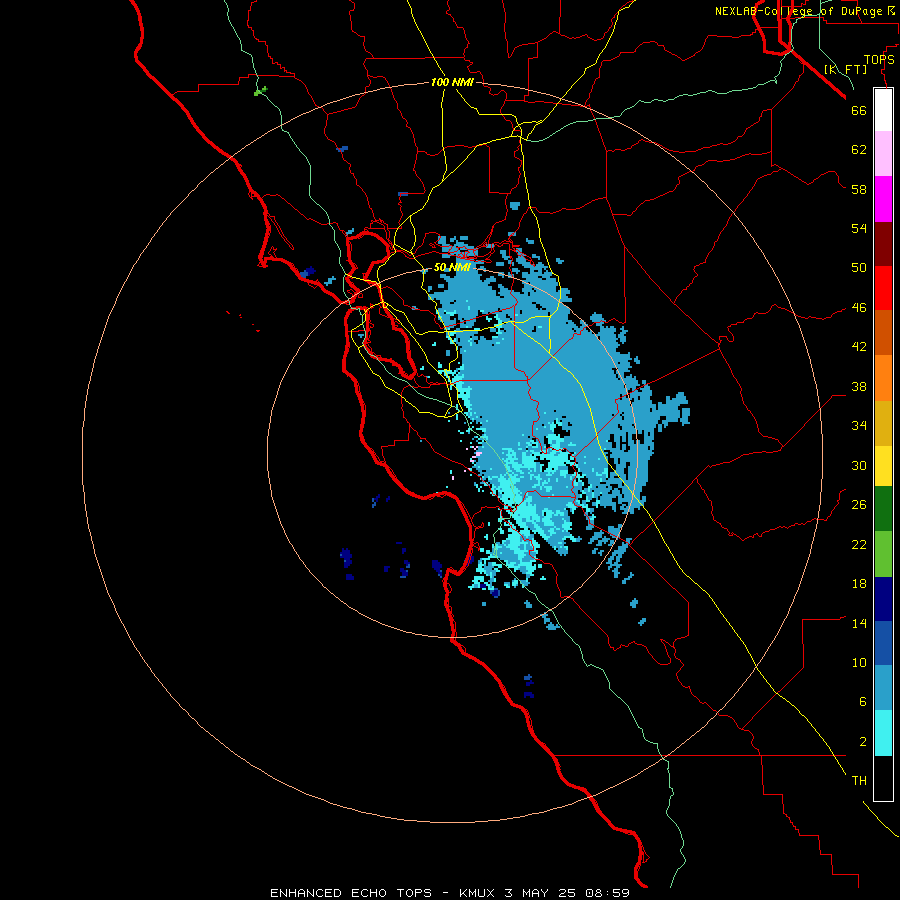Click the '50 NMI' range ring label
This screenshot has height=900, width=900.
(x=452, y=267)
